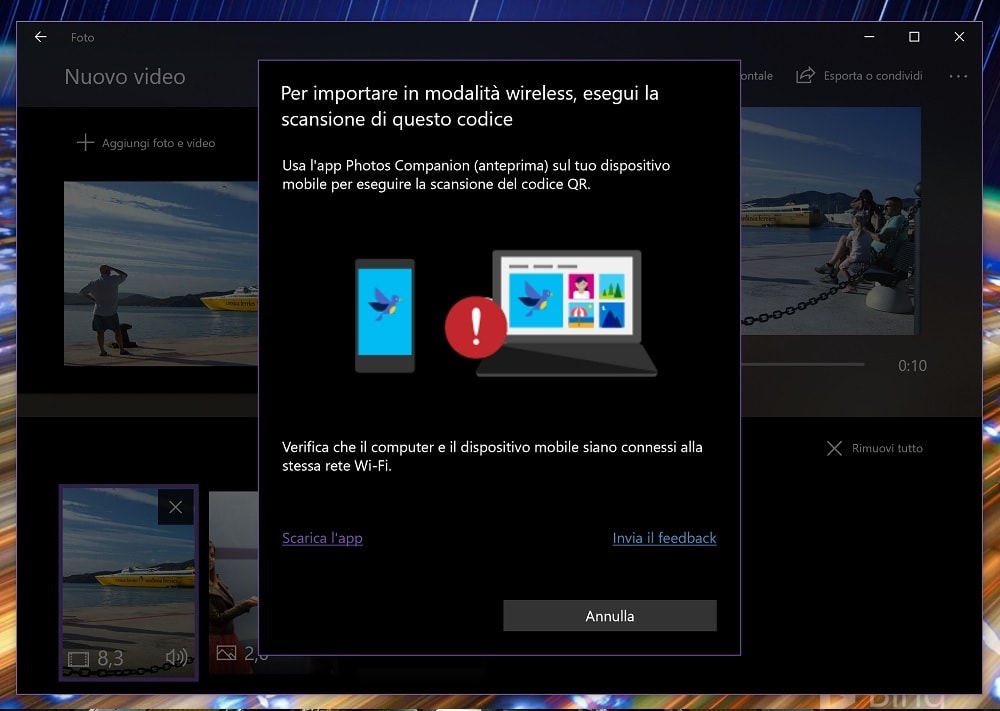The height and width of the screenshot is (711, 1000).
Task: Select the second storyboard photo clip
Action: coord(233,580)
